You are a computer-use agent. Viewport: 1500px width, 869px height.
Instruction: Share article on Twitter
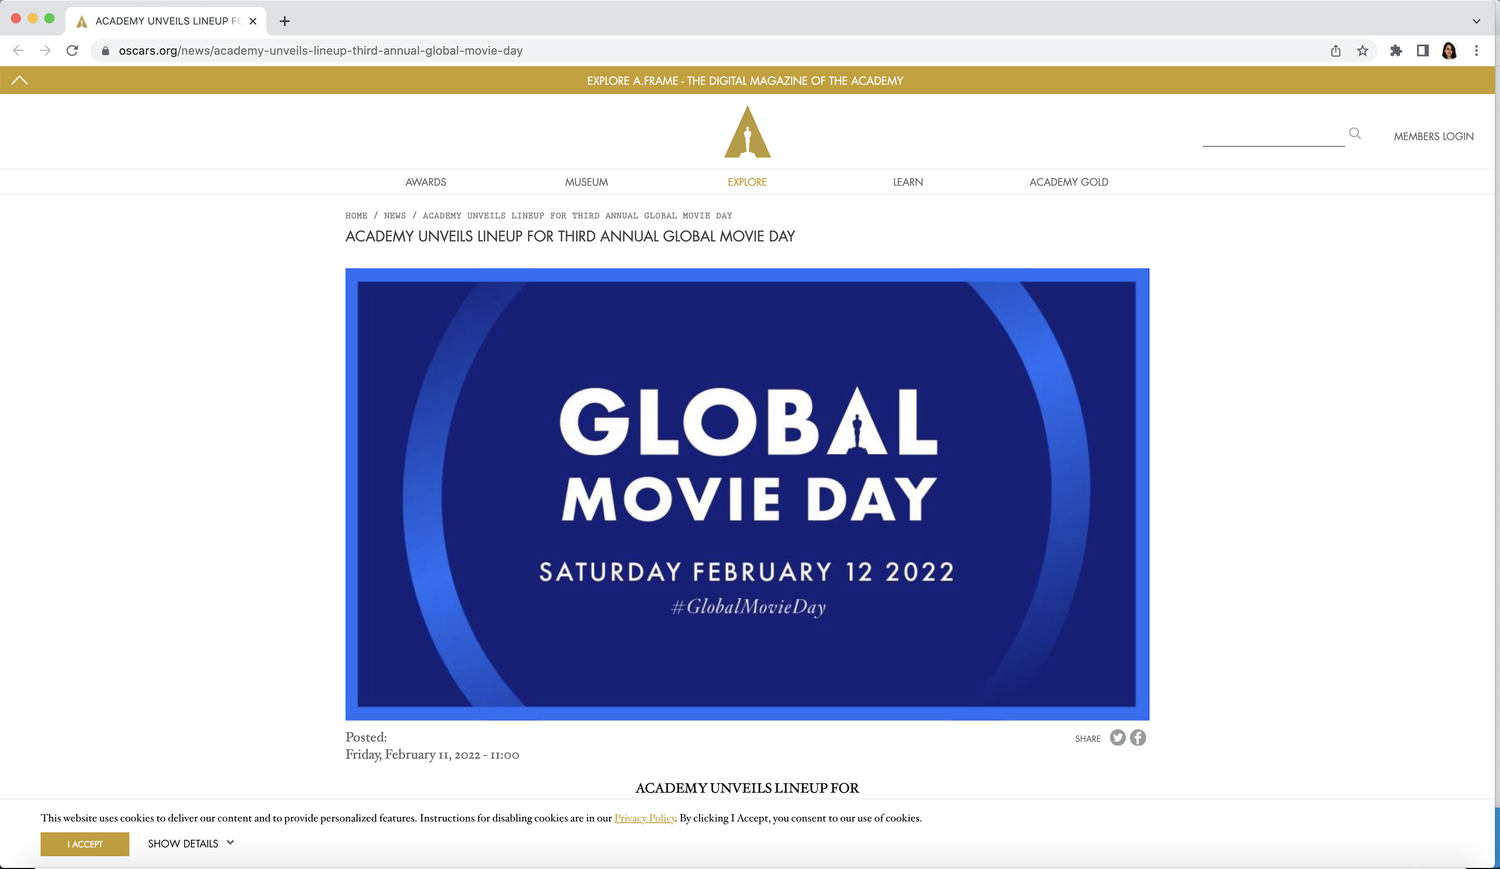[1118, 737]
